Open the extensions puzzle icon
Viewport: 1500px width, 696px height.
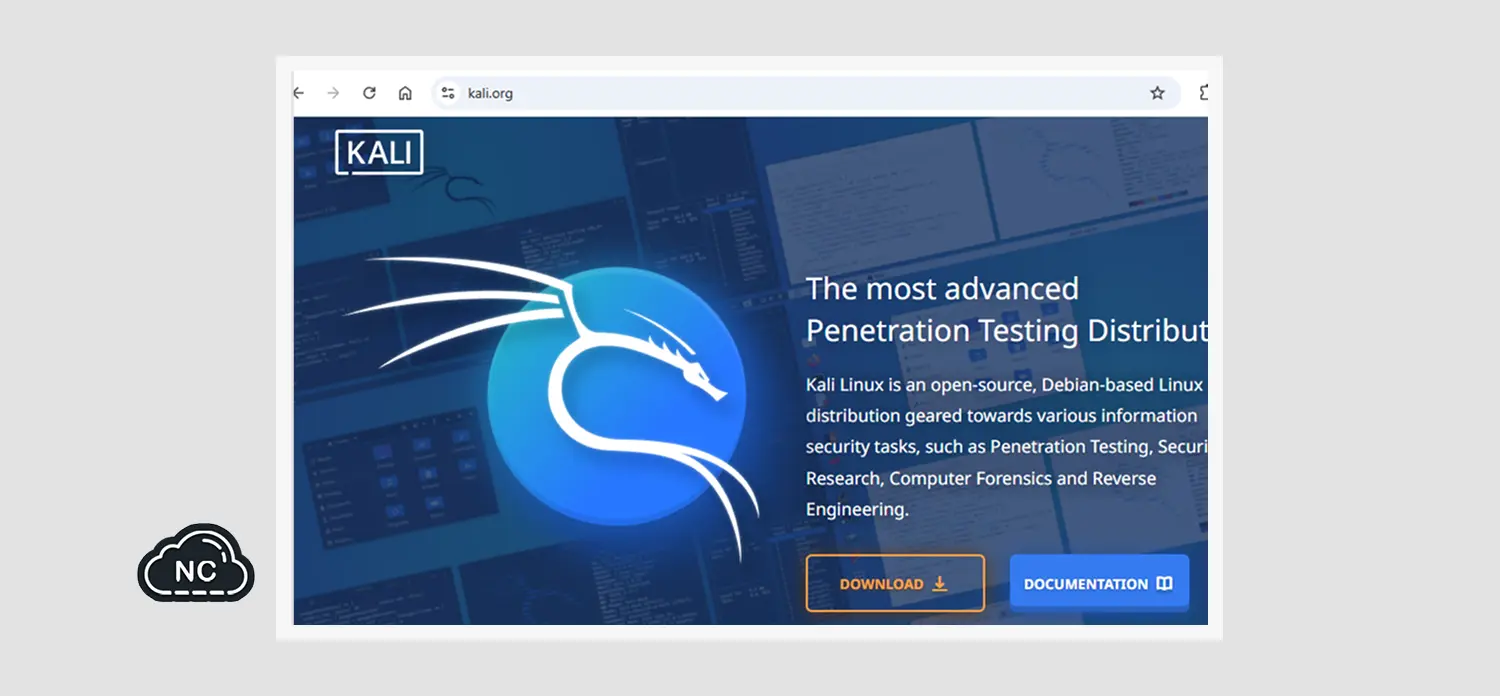1203,93
